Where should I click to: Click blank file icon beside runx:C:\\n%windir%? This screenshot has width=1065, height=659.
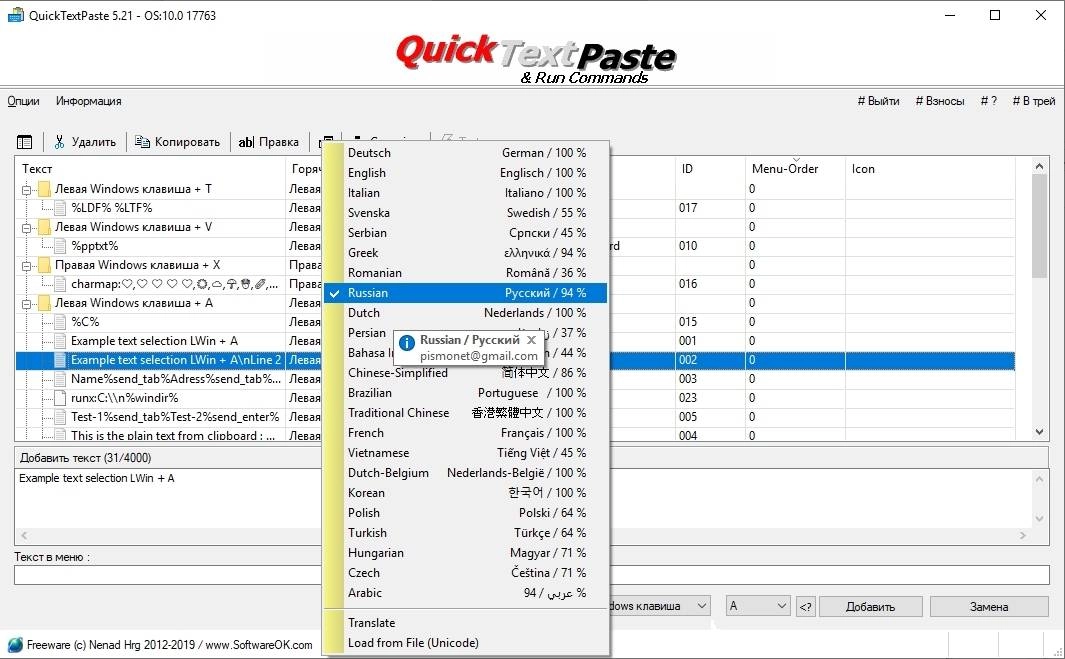click(60, 398)
